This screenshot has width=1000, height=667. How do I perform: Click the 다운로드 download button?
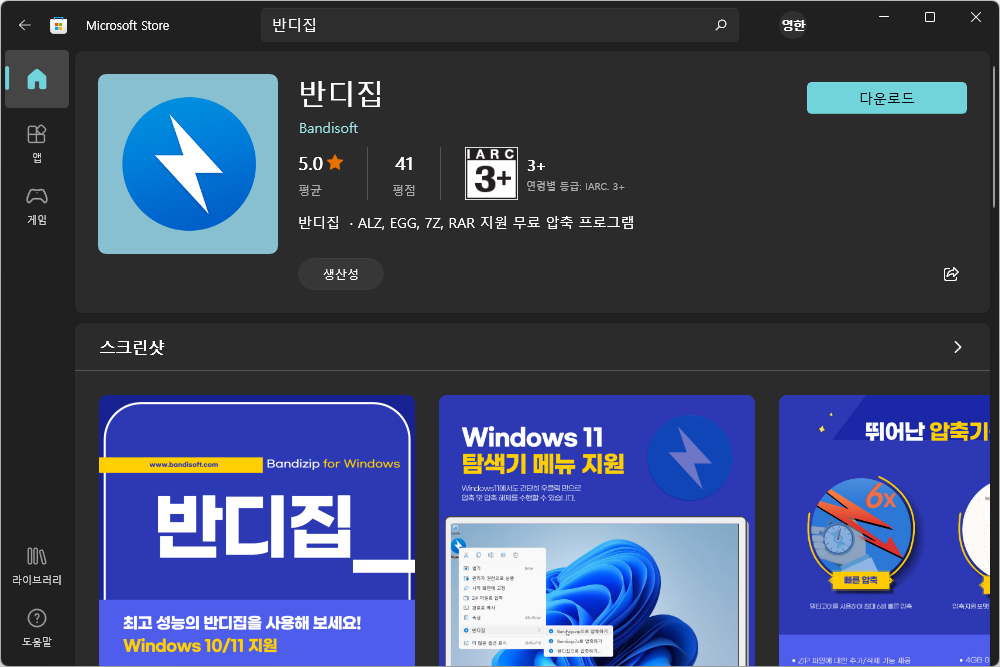[886, 98]
